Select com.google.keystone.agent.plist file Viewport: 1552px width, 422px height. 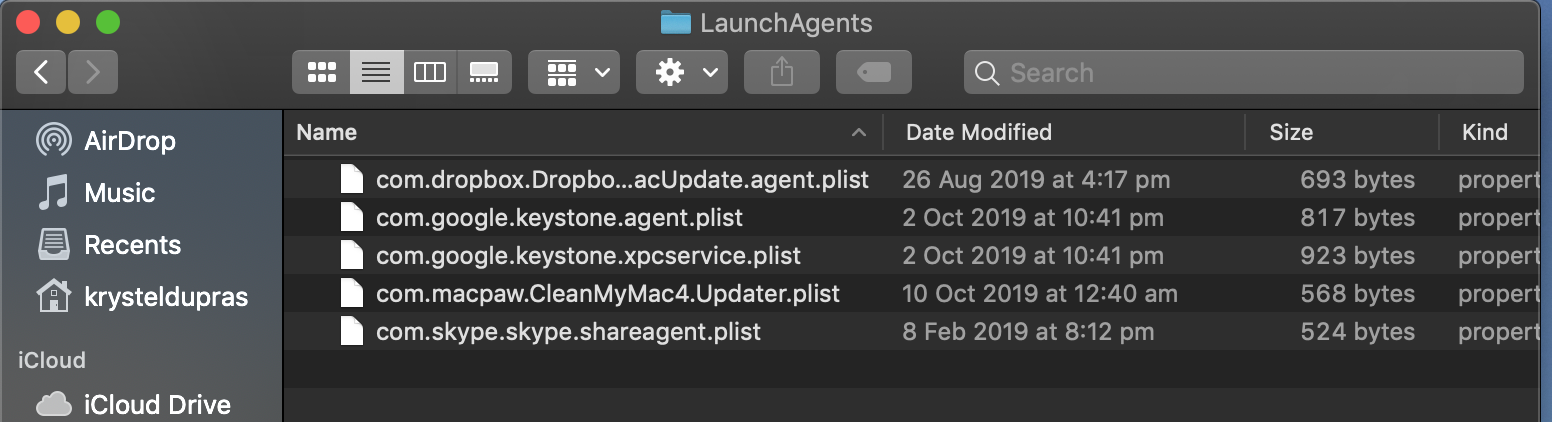tap(559, 217)
